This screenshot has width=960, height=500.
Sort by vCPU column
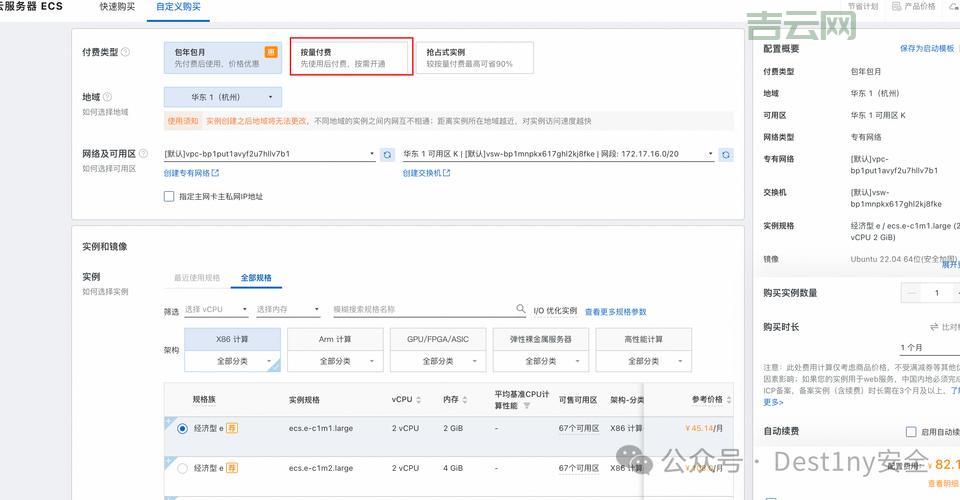click(x=419, y=400)
